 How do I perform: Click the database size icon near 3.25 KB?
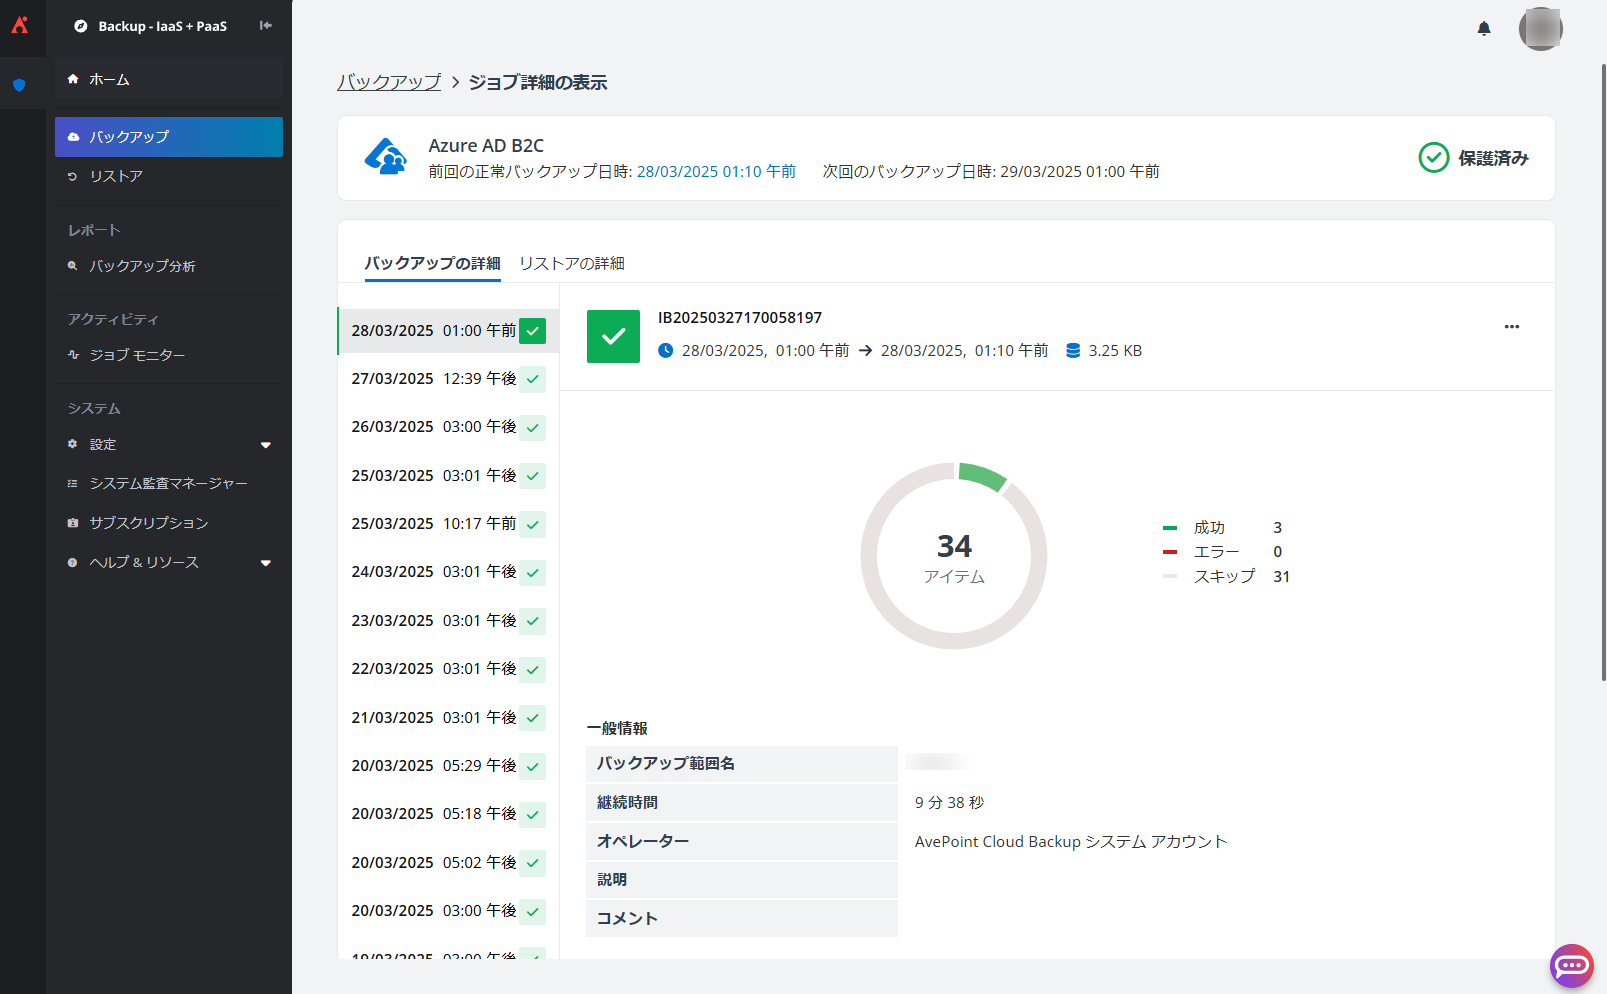1073,351
